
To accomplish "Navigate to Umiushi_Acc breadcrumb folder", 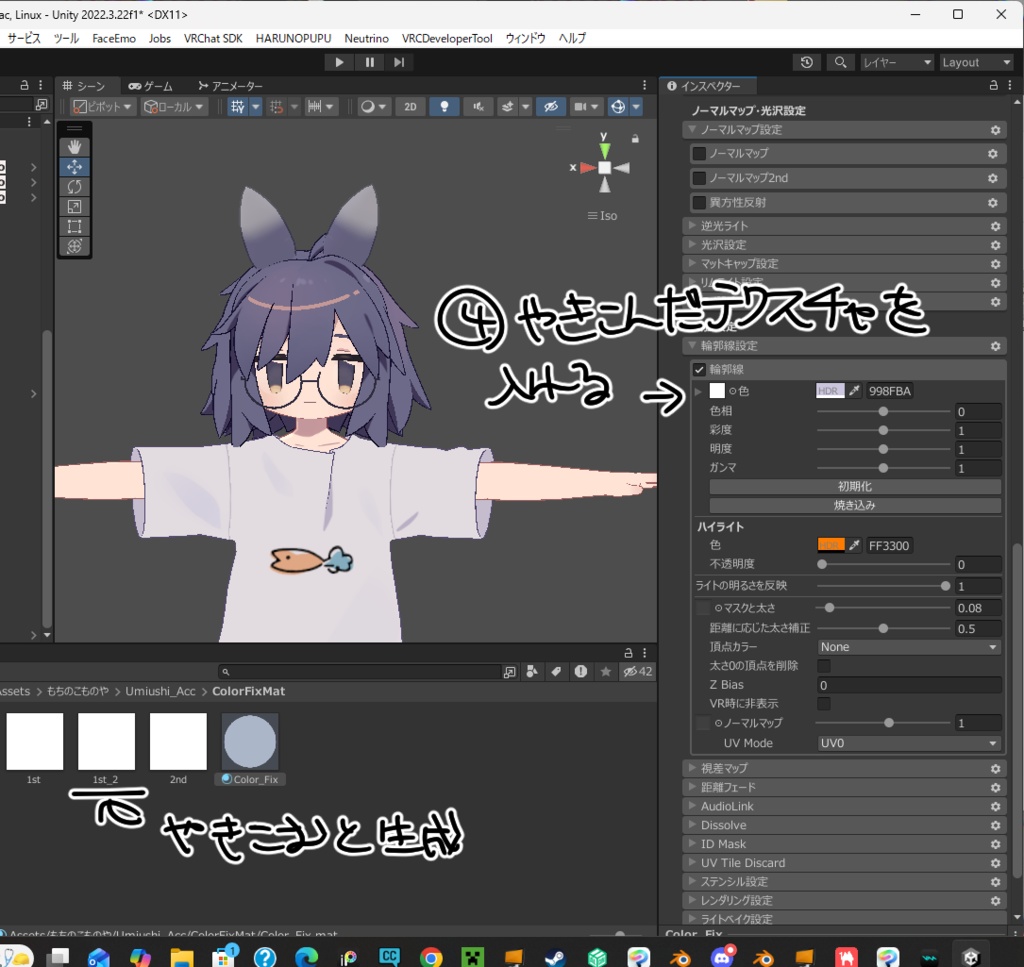I will [160, 691].
